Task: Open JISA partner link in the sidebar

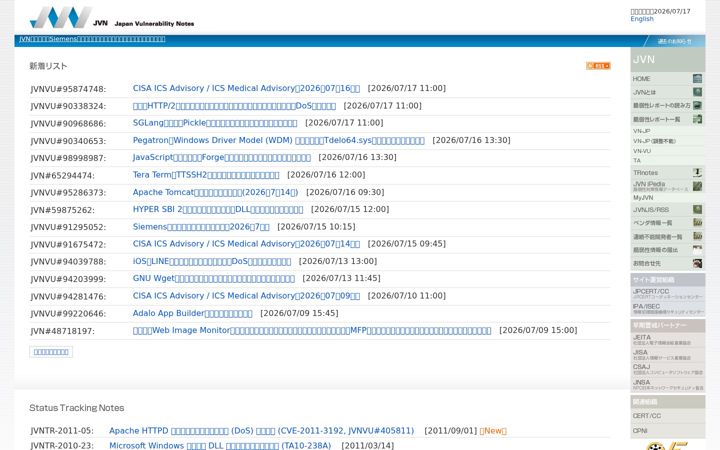Action: [x=668, y=354]
